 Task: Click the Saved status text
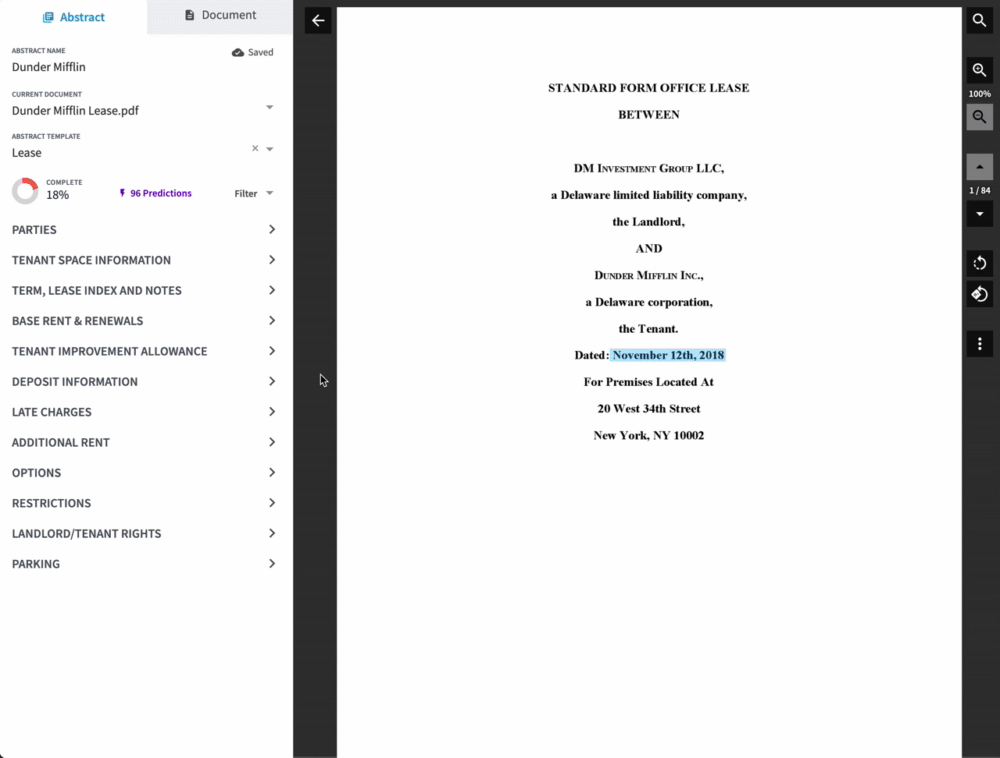click(260, 52)
